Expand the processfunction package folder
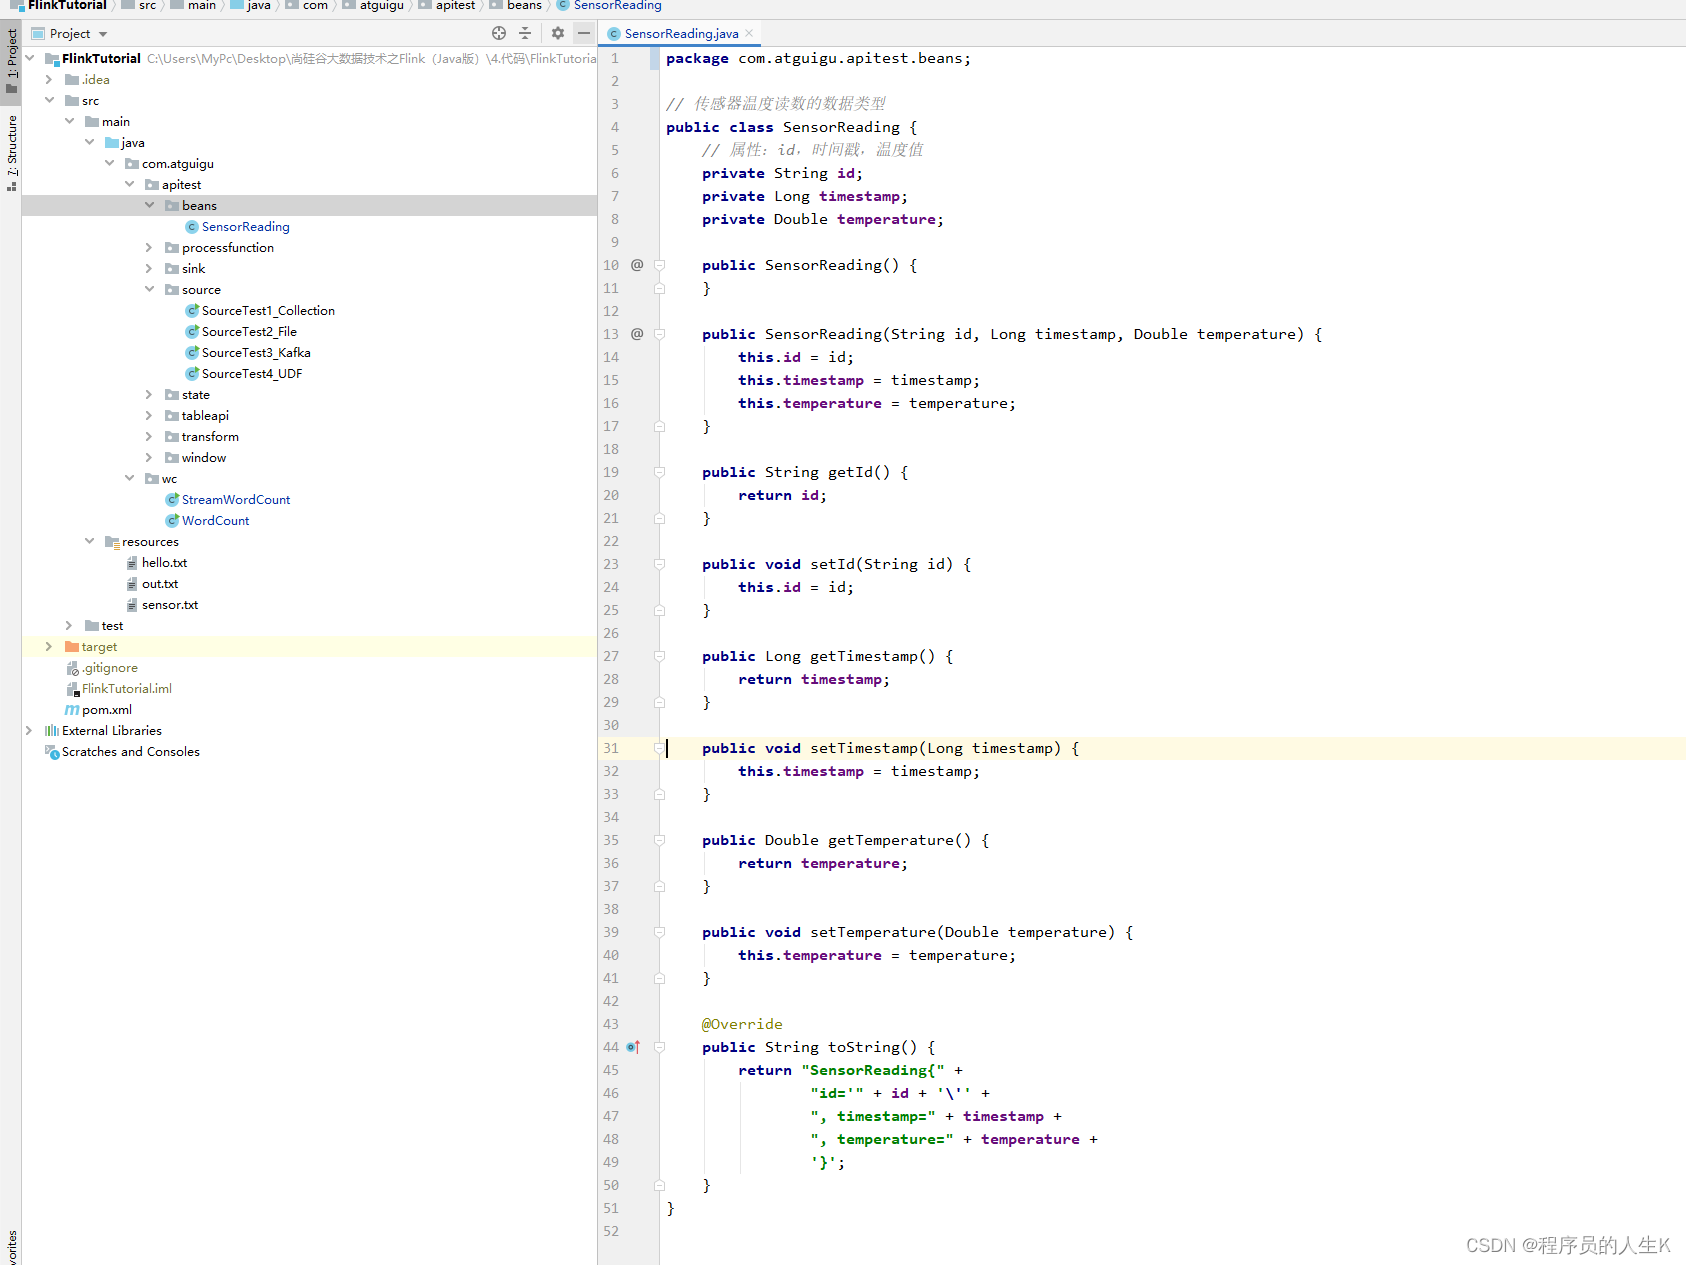 [149, 248]
